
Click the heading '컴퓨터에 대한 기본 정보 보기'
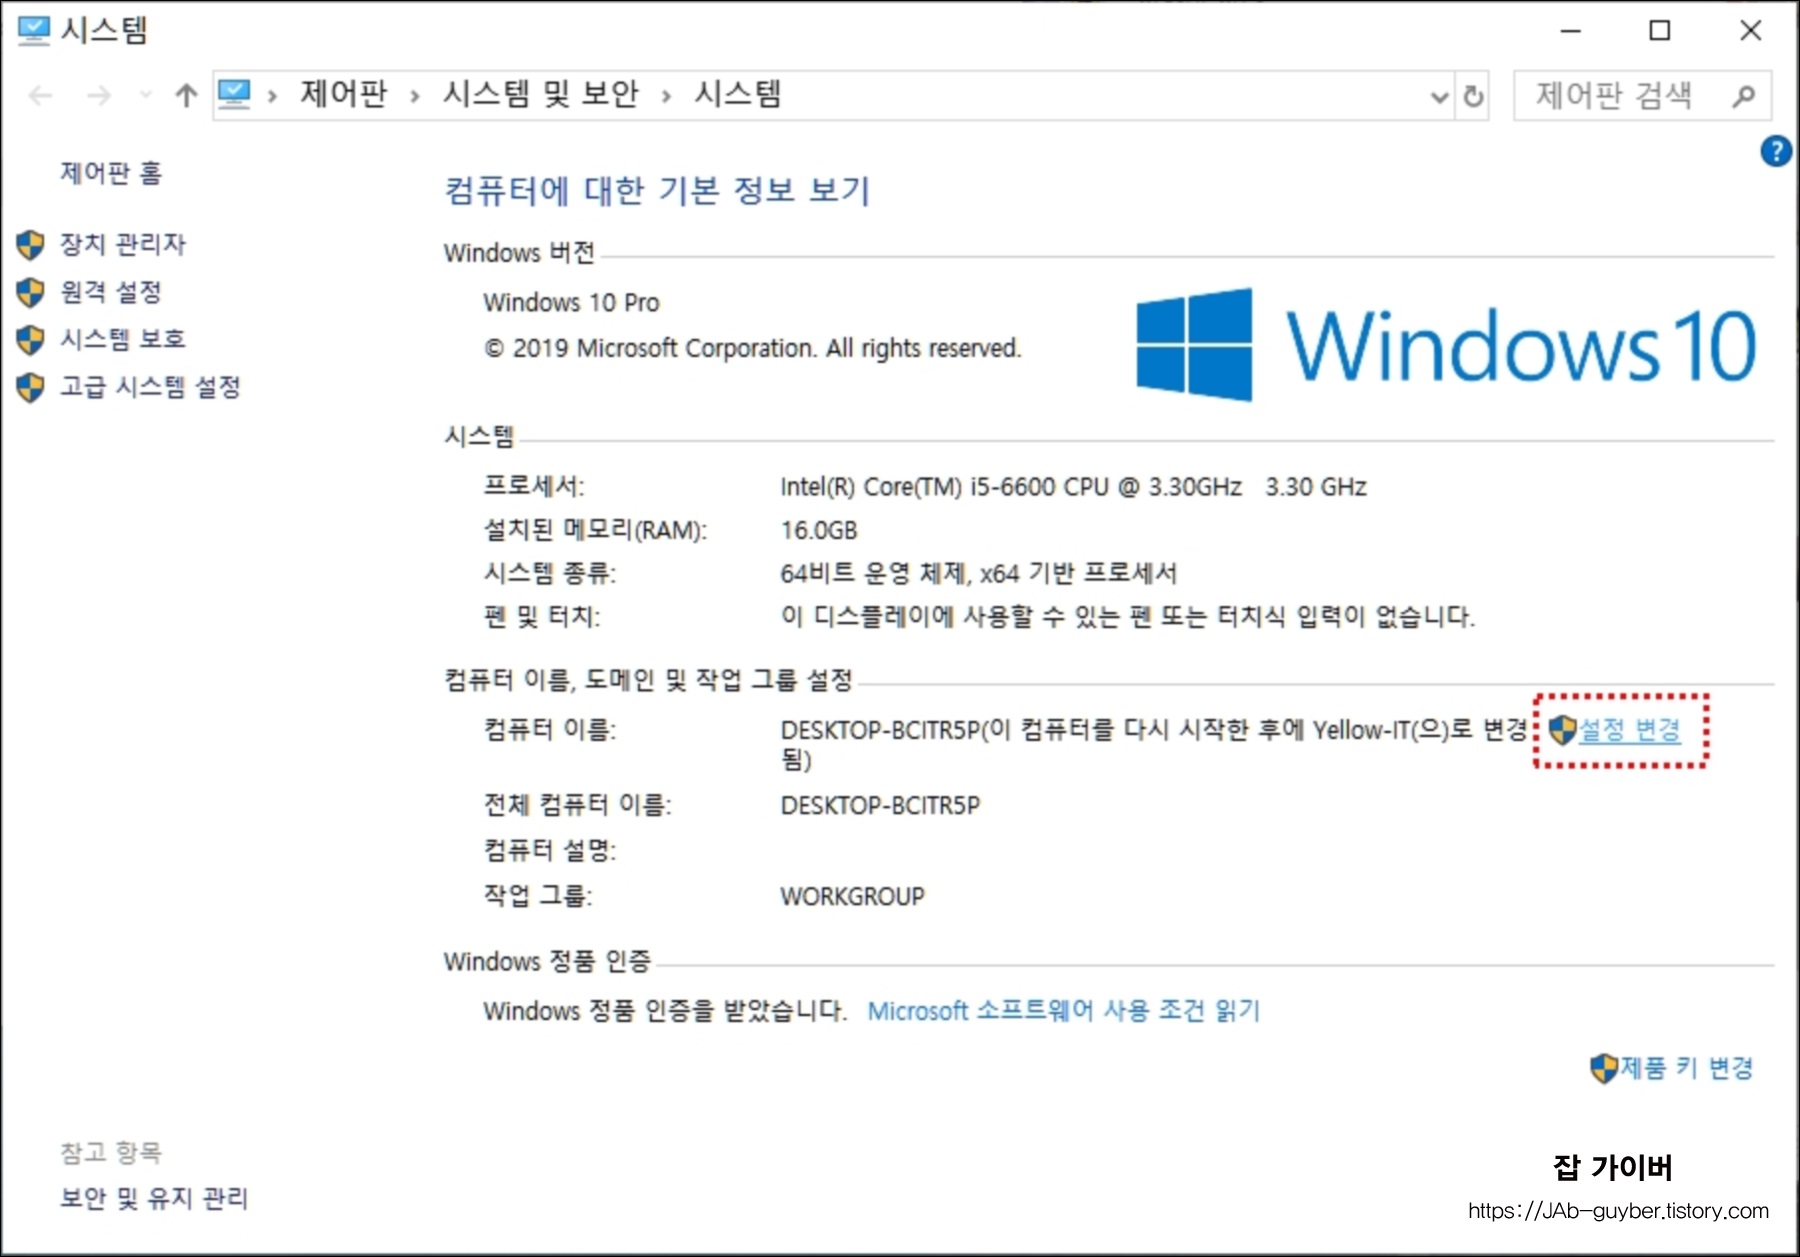click(657, 190)
